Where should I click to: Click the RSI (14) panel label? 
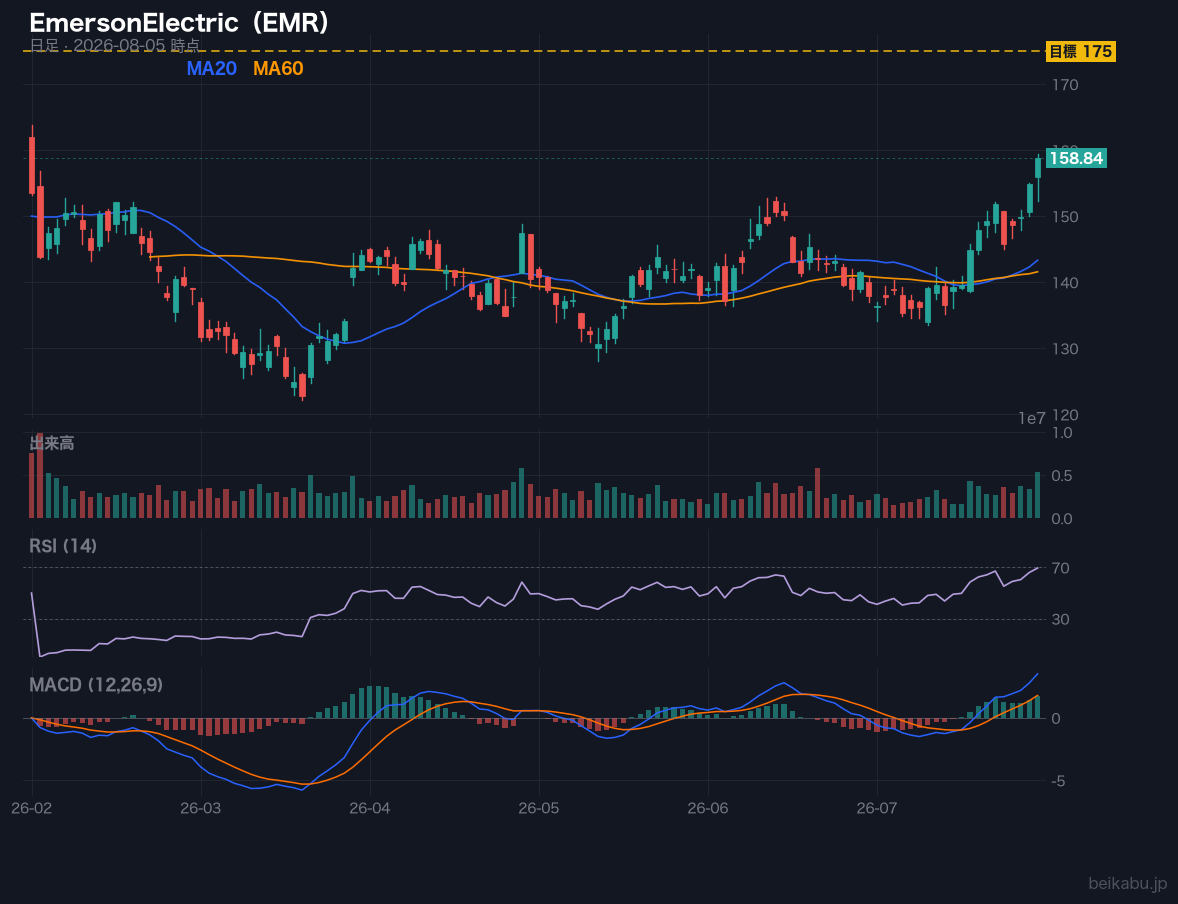coord(63,546)
